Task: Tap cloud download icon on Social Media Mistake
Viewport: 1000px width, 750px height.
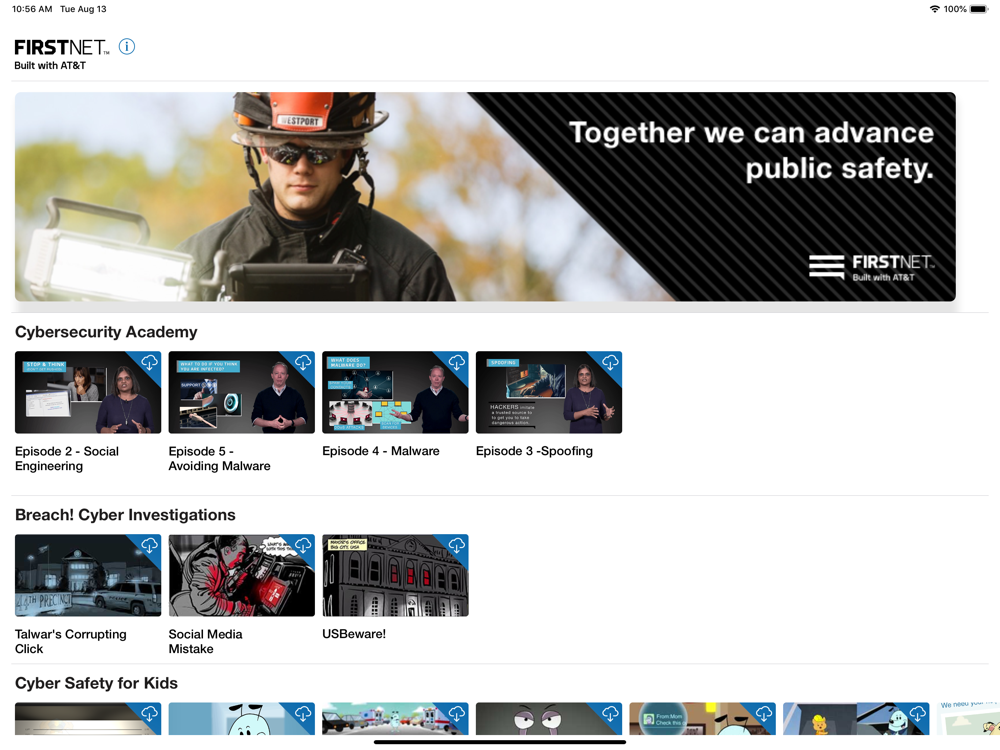Action: click(303, 546)
